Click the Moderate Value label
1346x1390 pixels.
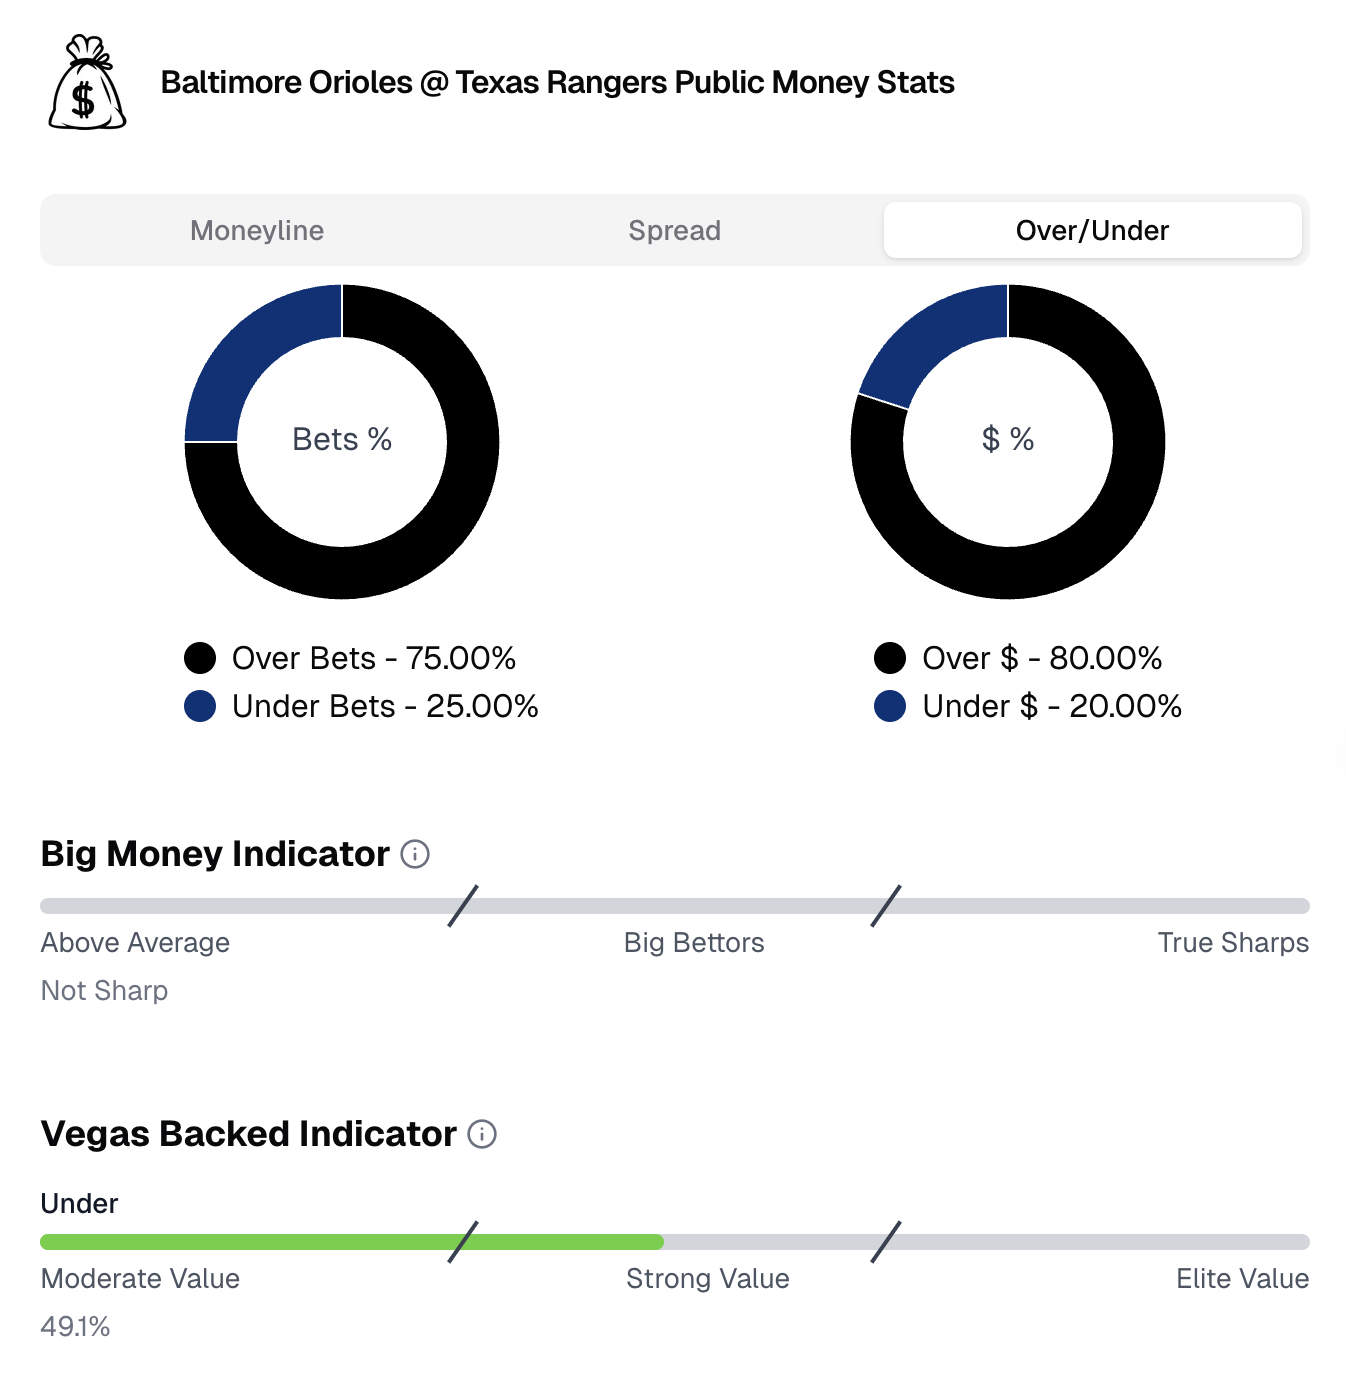140,1279
